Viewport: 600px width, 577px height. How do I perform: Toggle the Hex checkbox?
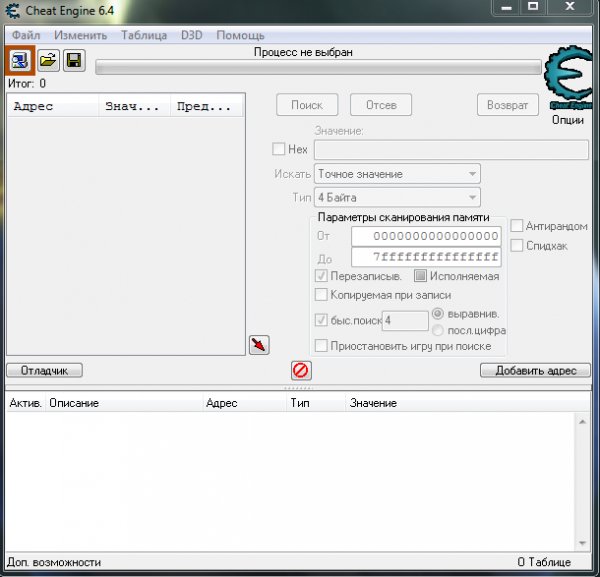279,148
